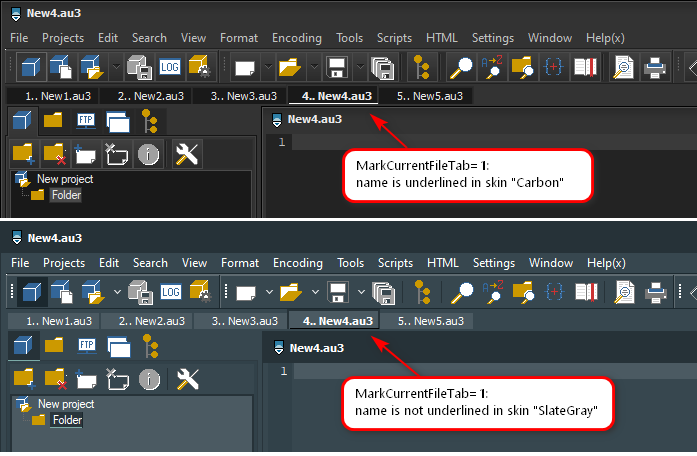Open Scripts menu in bottom SlateGray window
This screenshot has width=697, height=456.
(394, 263)
